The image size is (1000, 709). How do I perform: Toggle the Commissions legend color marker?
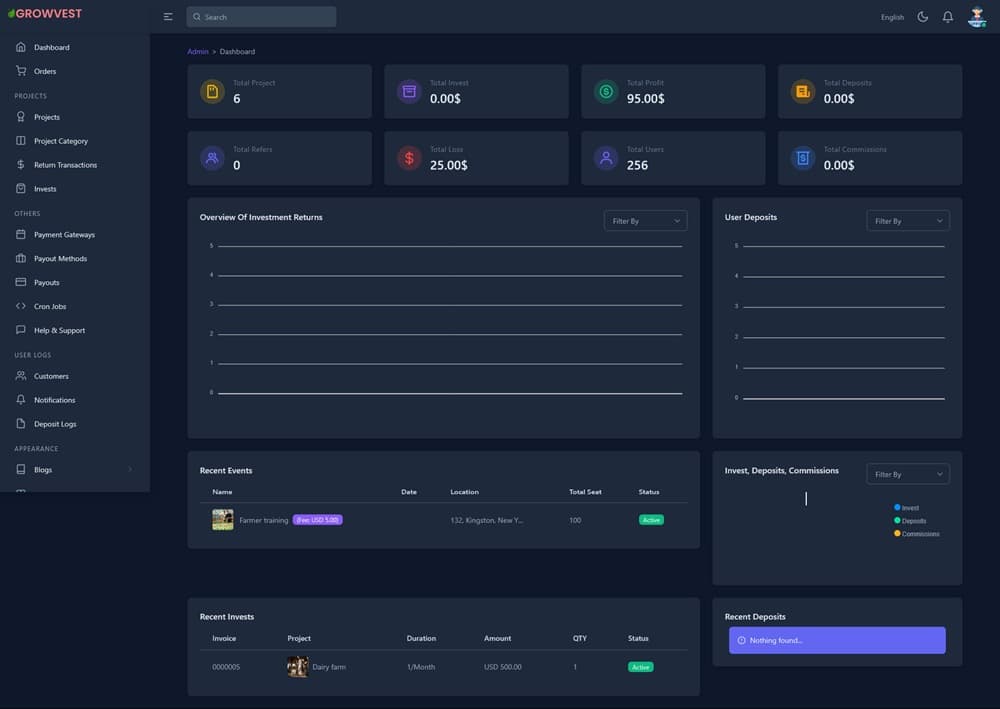coord(898,534)
